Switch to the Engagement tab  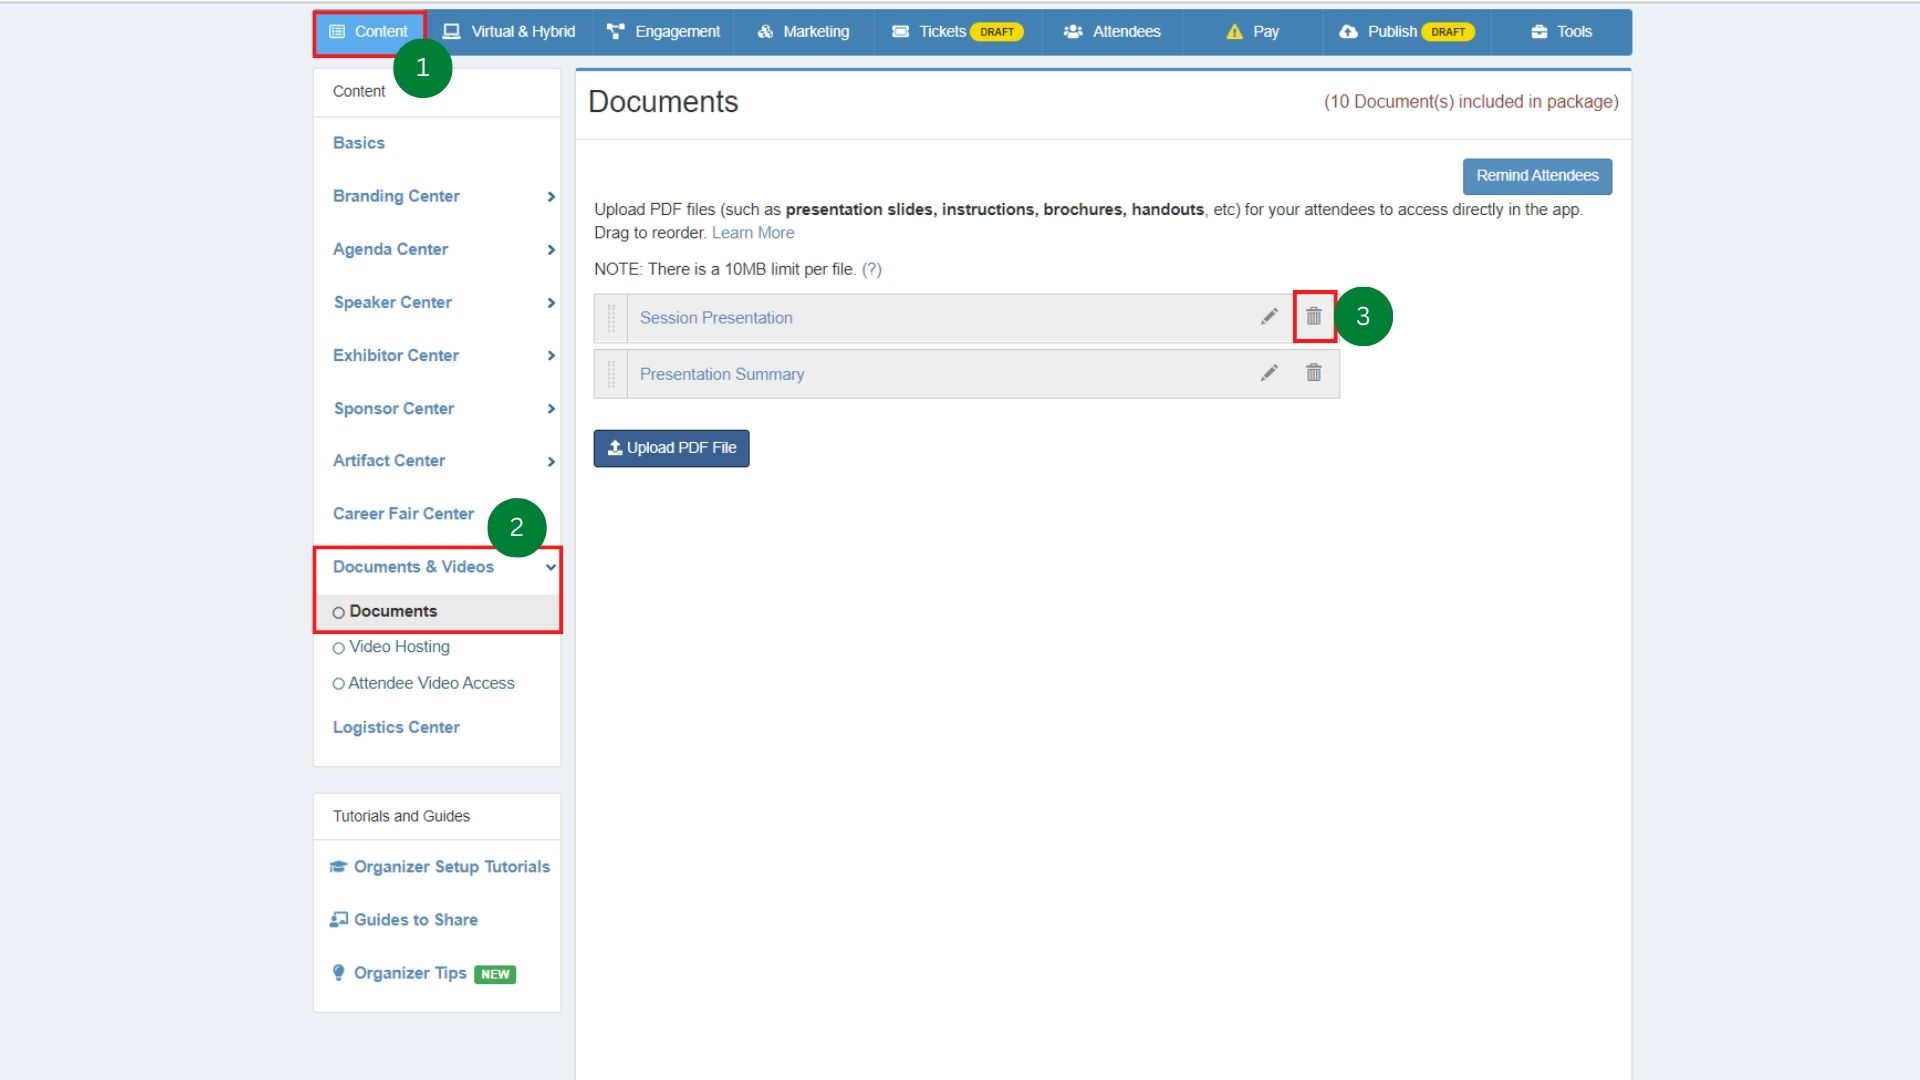(x=664, y=32)
